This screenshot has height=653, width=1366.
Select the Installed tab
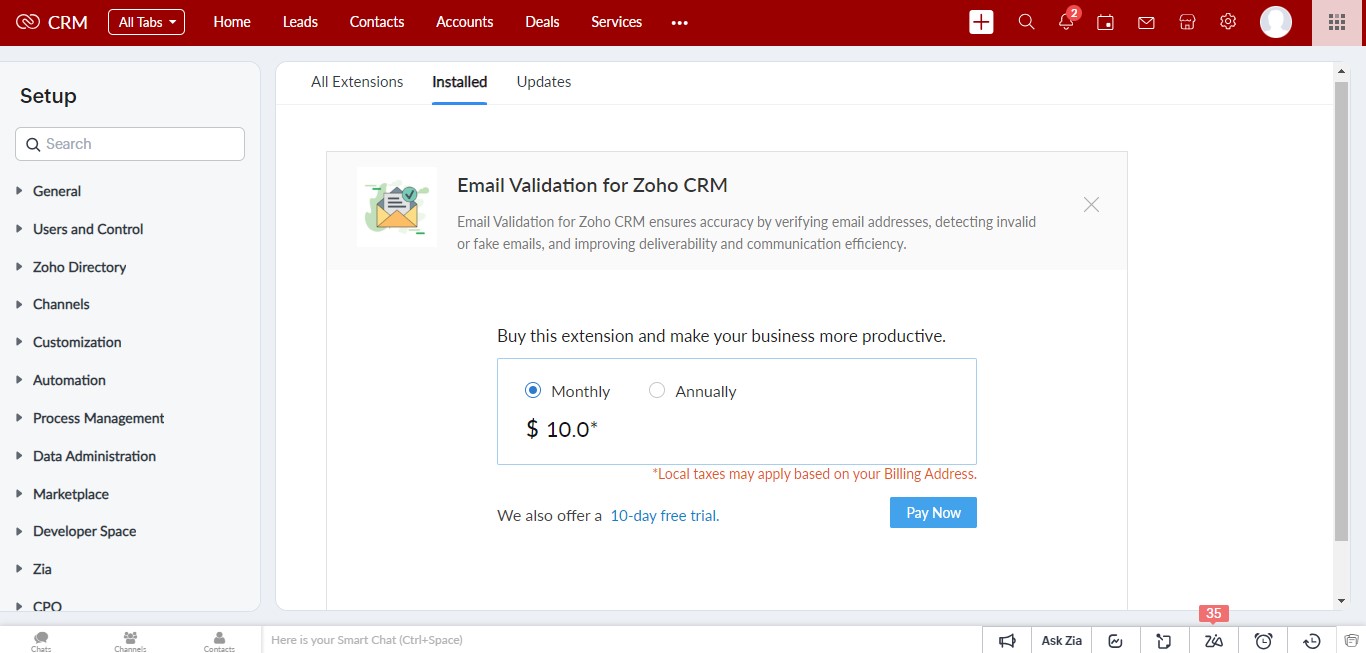460,82
